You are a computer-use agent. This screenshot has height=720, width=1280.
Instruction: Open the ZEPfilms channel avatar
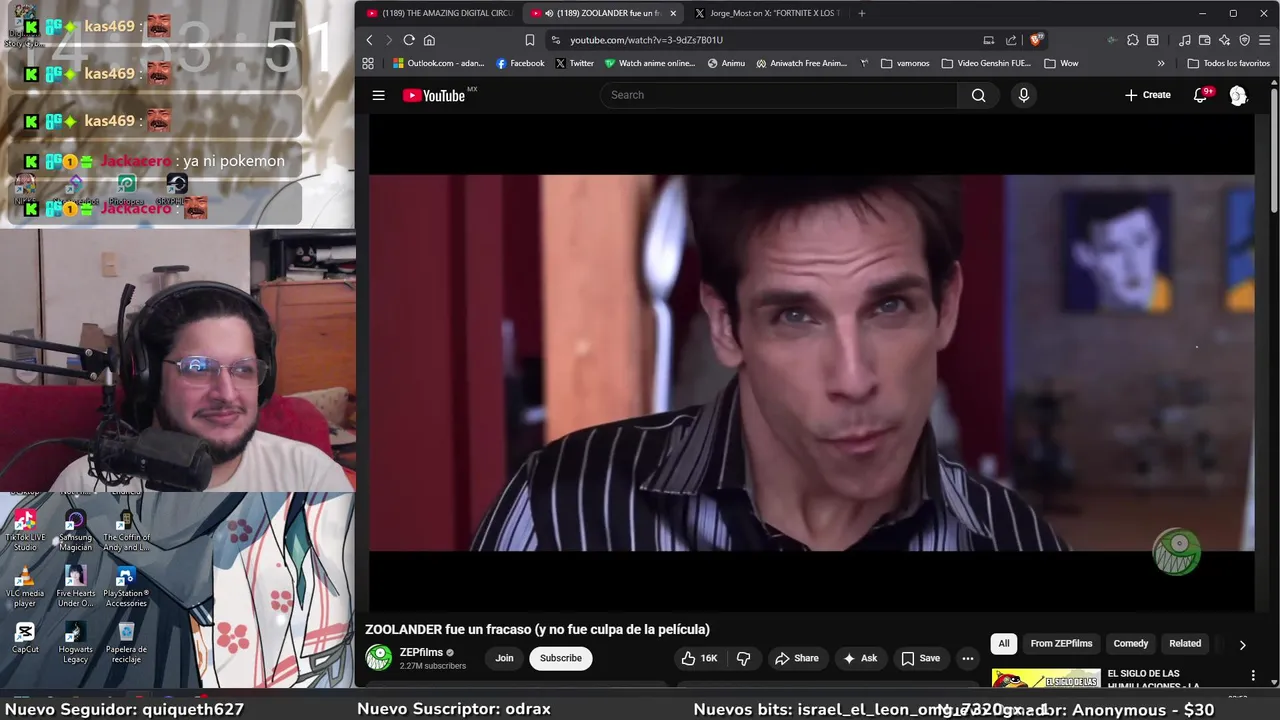(x=379, y=657)
